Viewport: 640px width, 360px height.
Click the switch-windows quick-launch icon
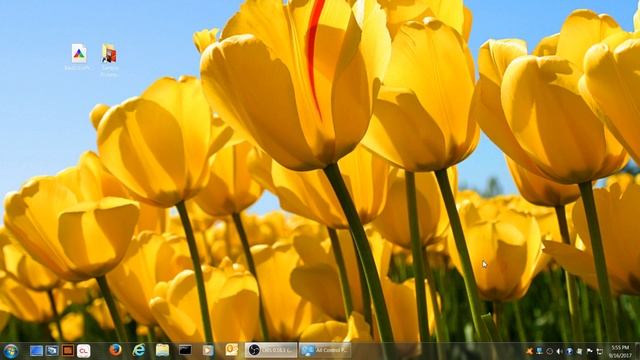coord(52,351)
